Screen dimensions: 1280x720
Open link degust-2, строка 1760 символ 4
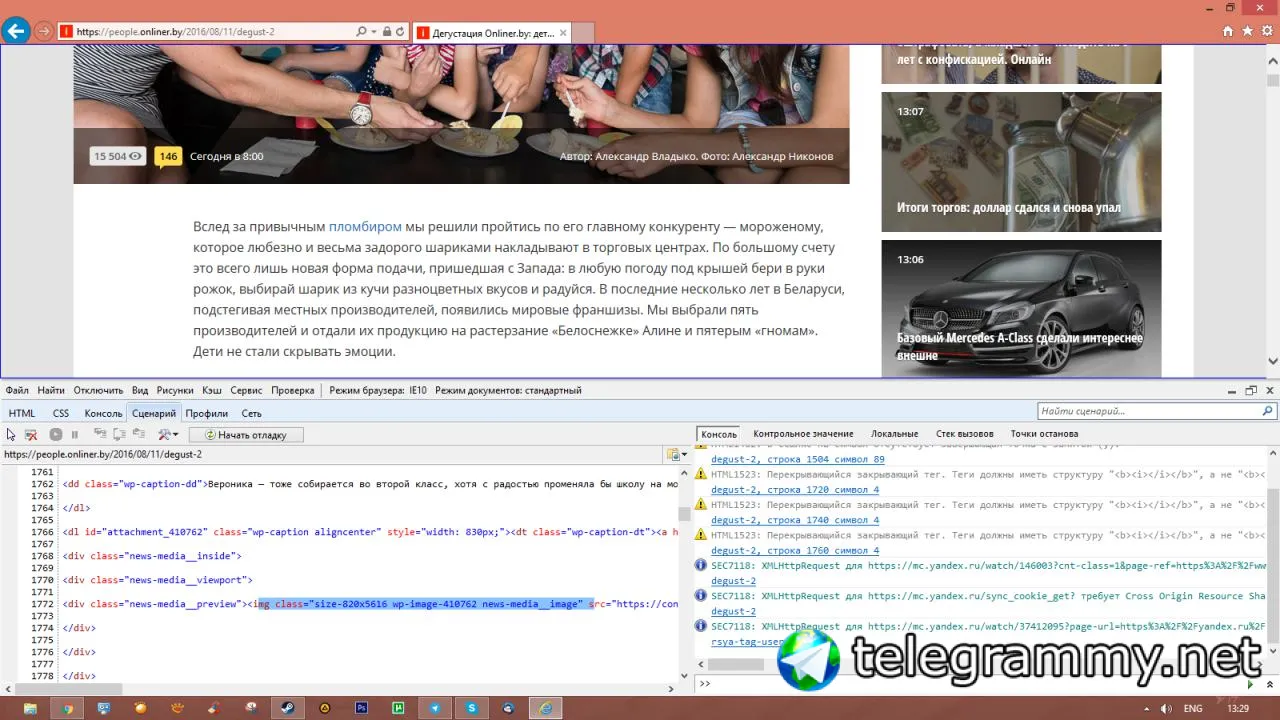click(x=795, y=550)
